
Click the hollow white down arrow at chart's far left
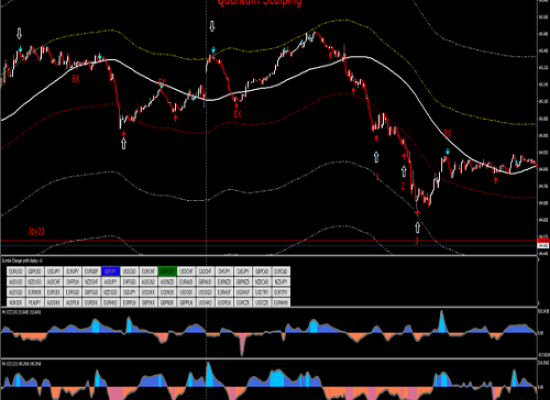point(19,34)
